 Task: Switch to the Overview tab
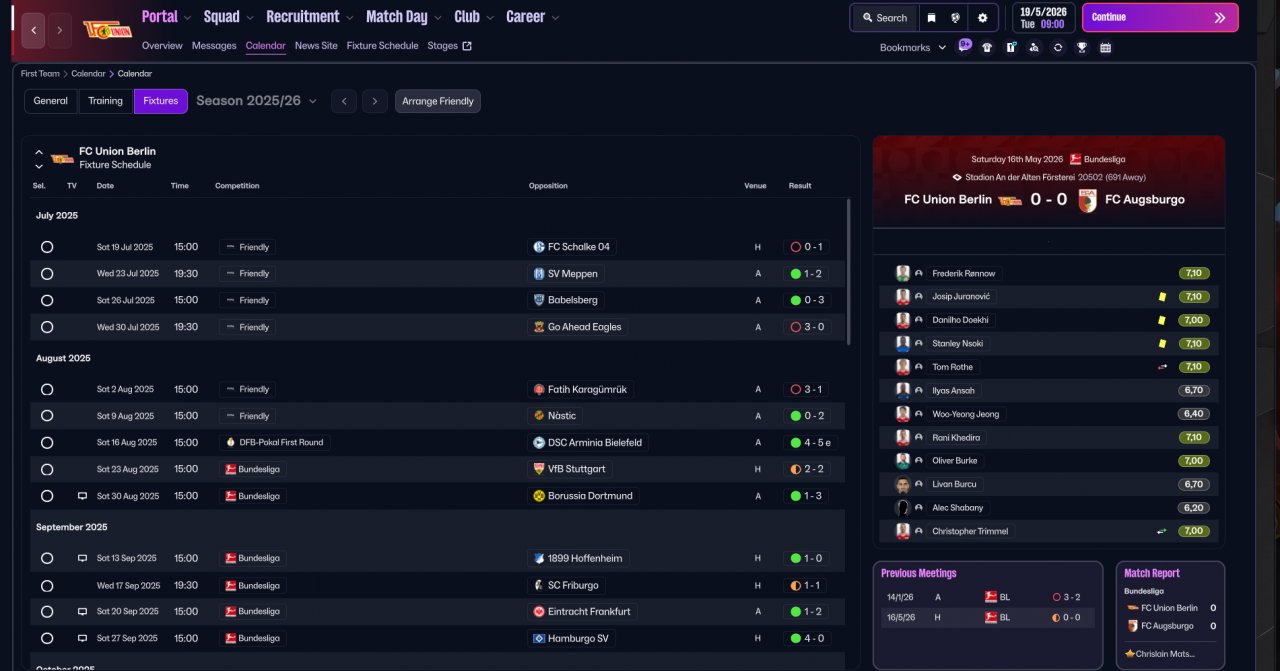(x=162, y=46)
